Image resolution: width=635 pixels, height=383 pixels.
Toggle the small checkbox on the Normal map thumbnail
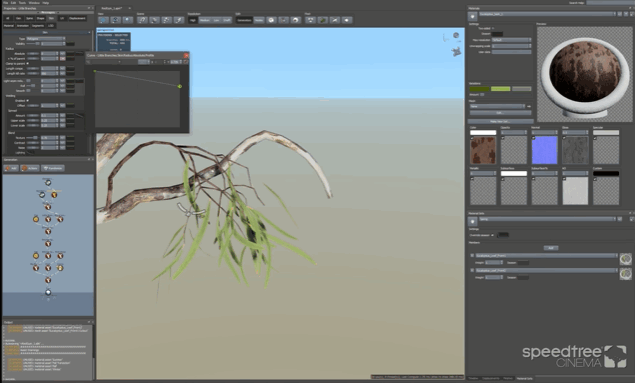(x=533, y=138)
